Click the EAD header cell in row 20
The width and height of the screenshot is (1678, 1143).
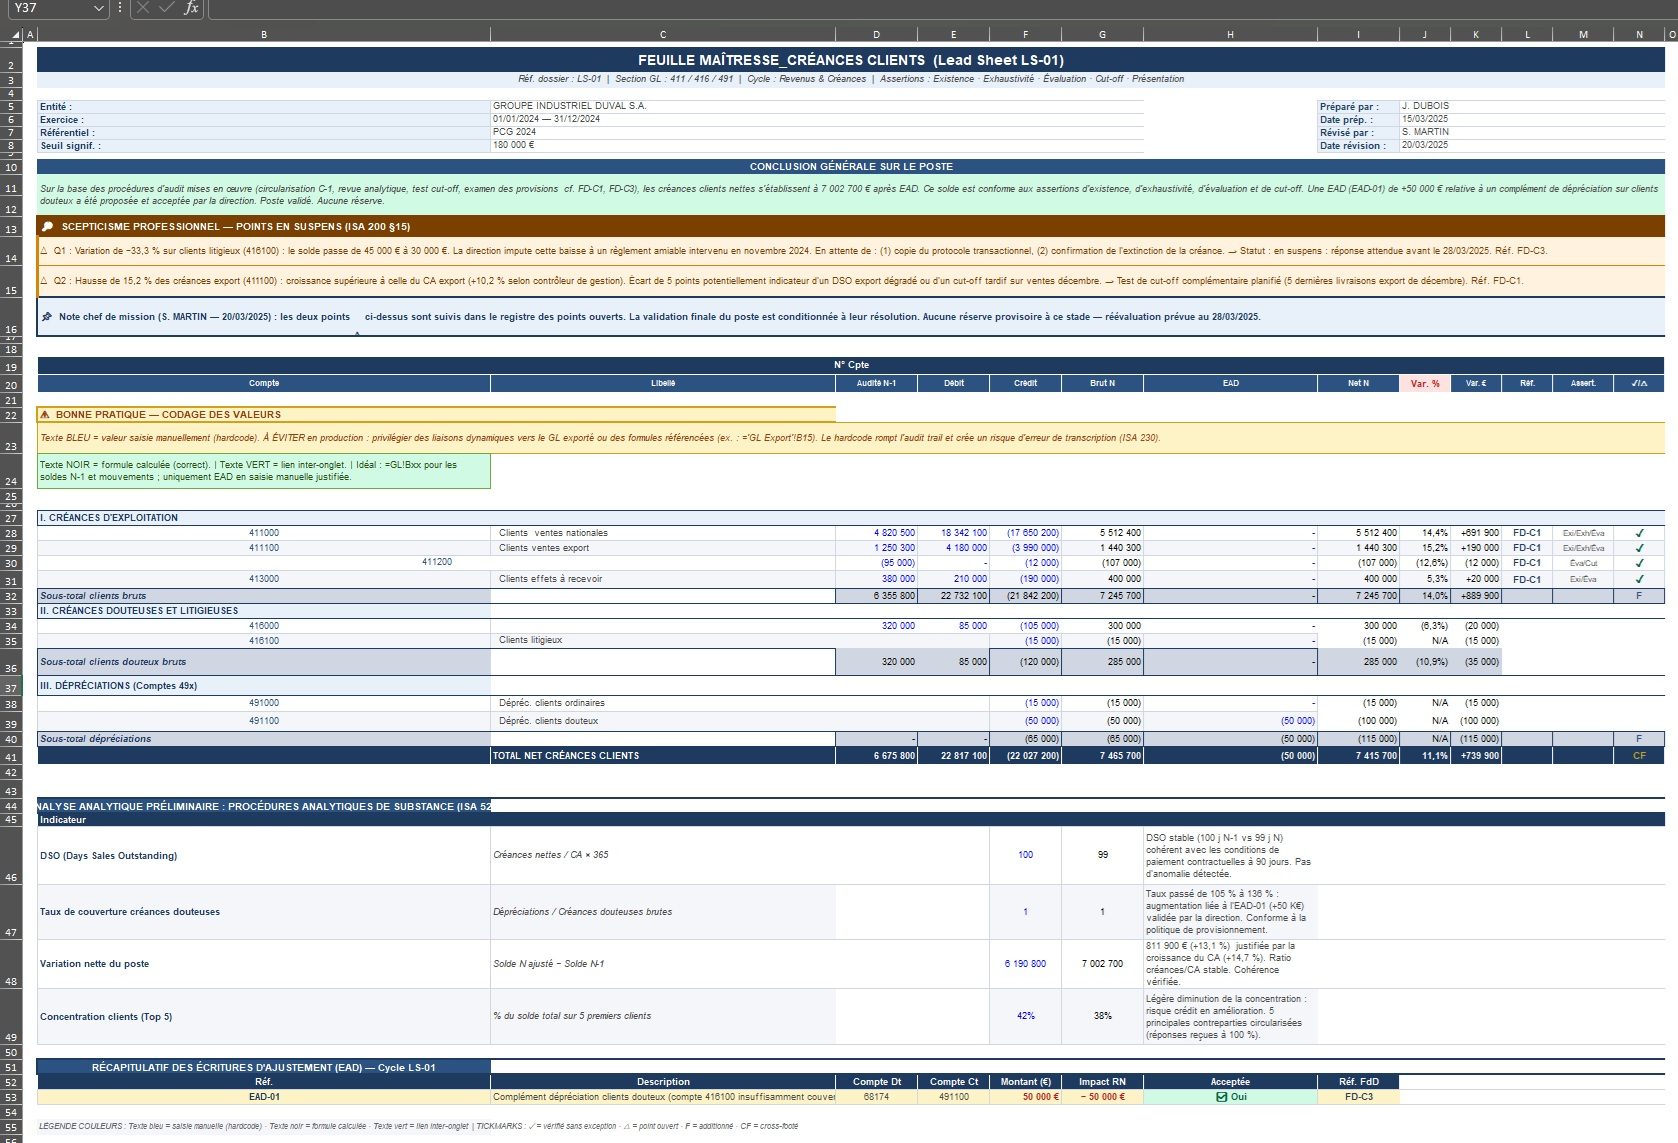[x=1230, y=384]
